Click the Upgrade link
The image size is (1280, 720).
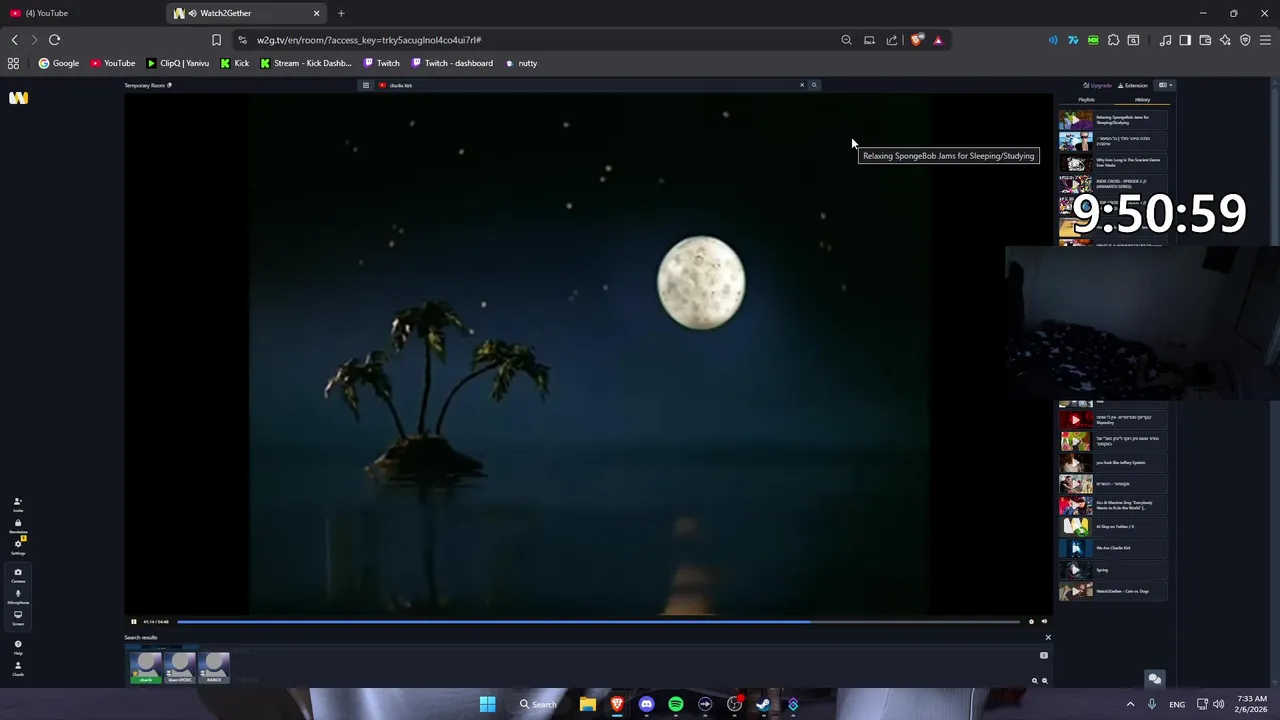coord(1098,85)
